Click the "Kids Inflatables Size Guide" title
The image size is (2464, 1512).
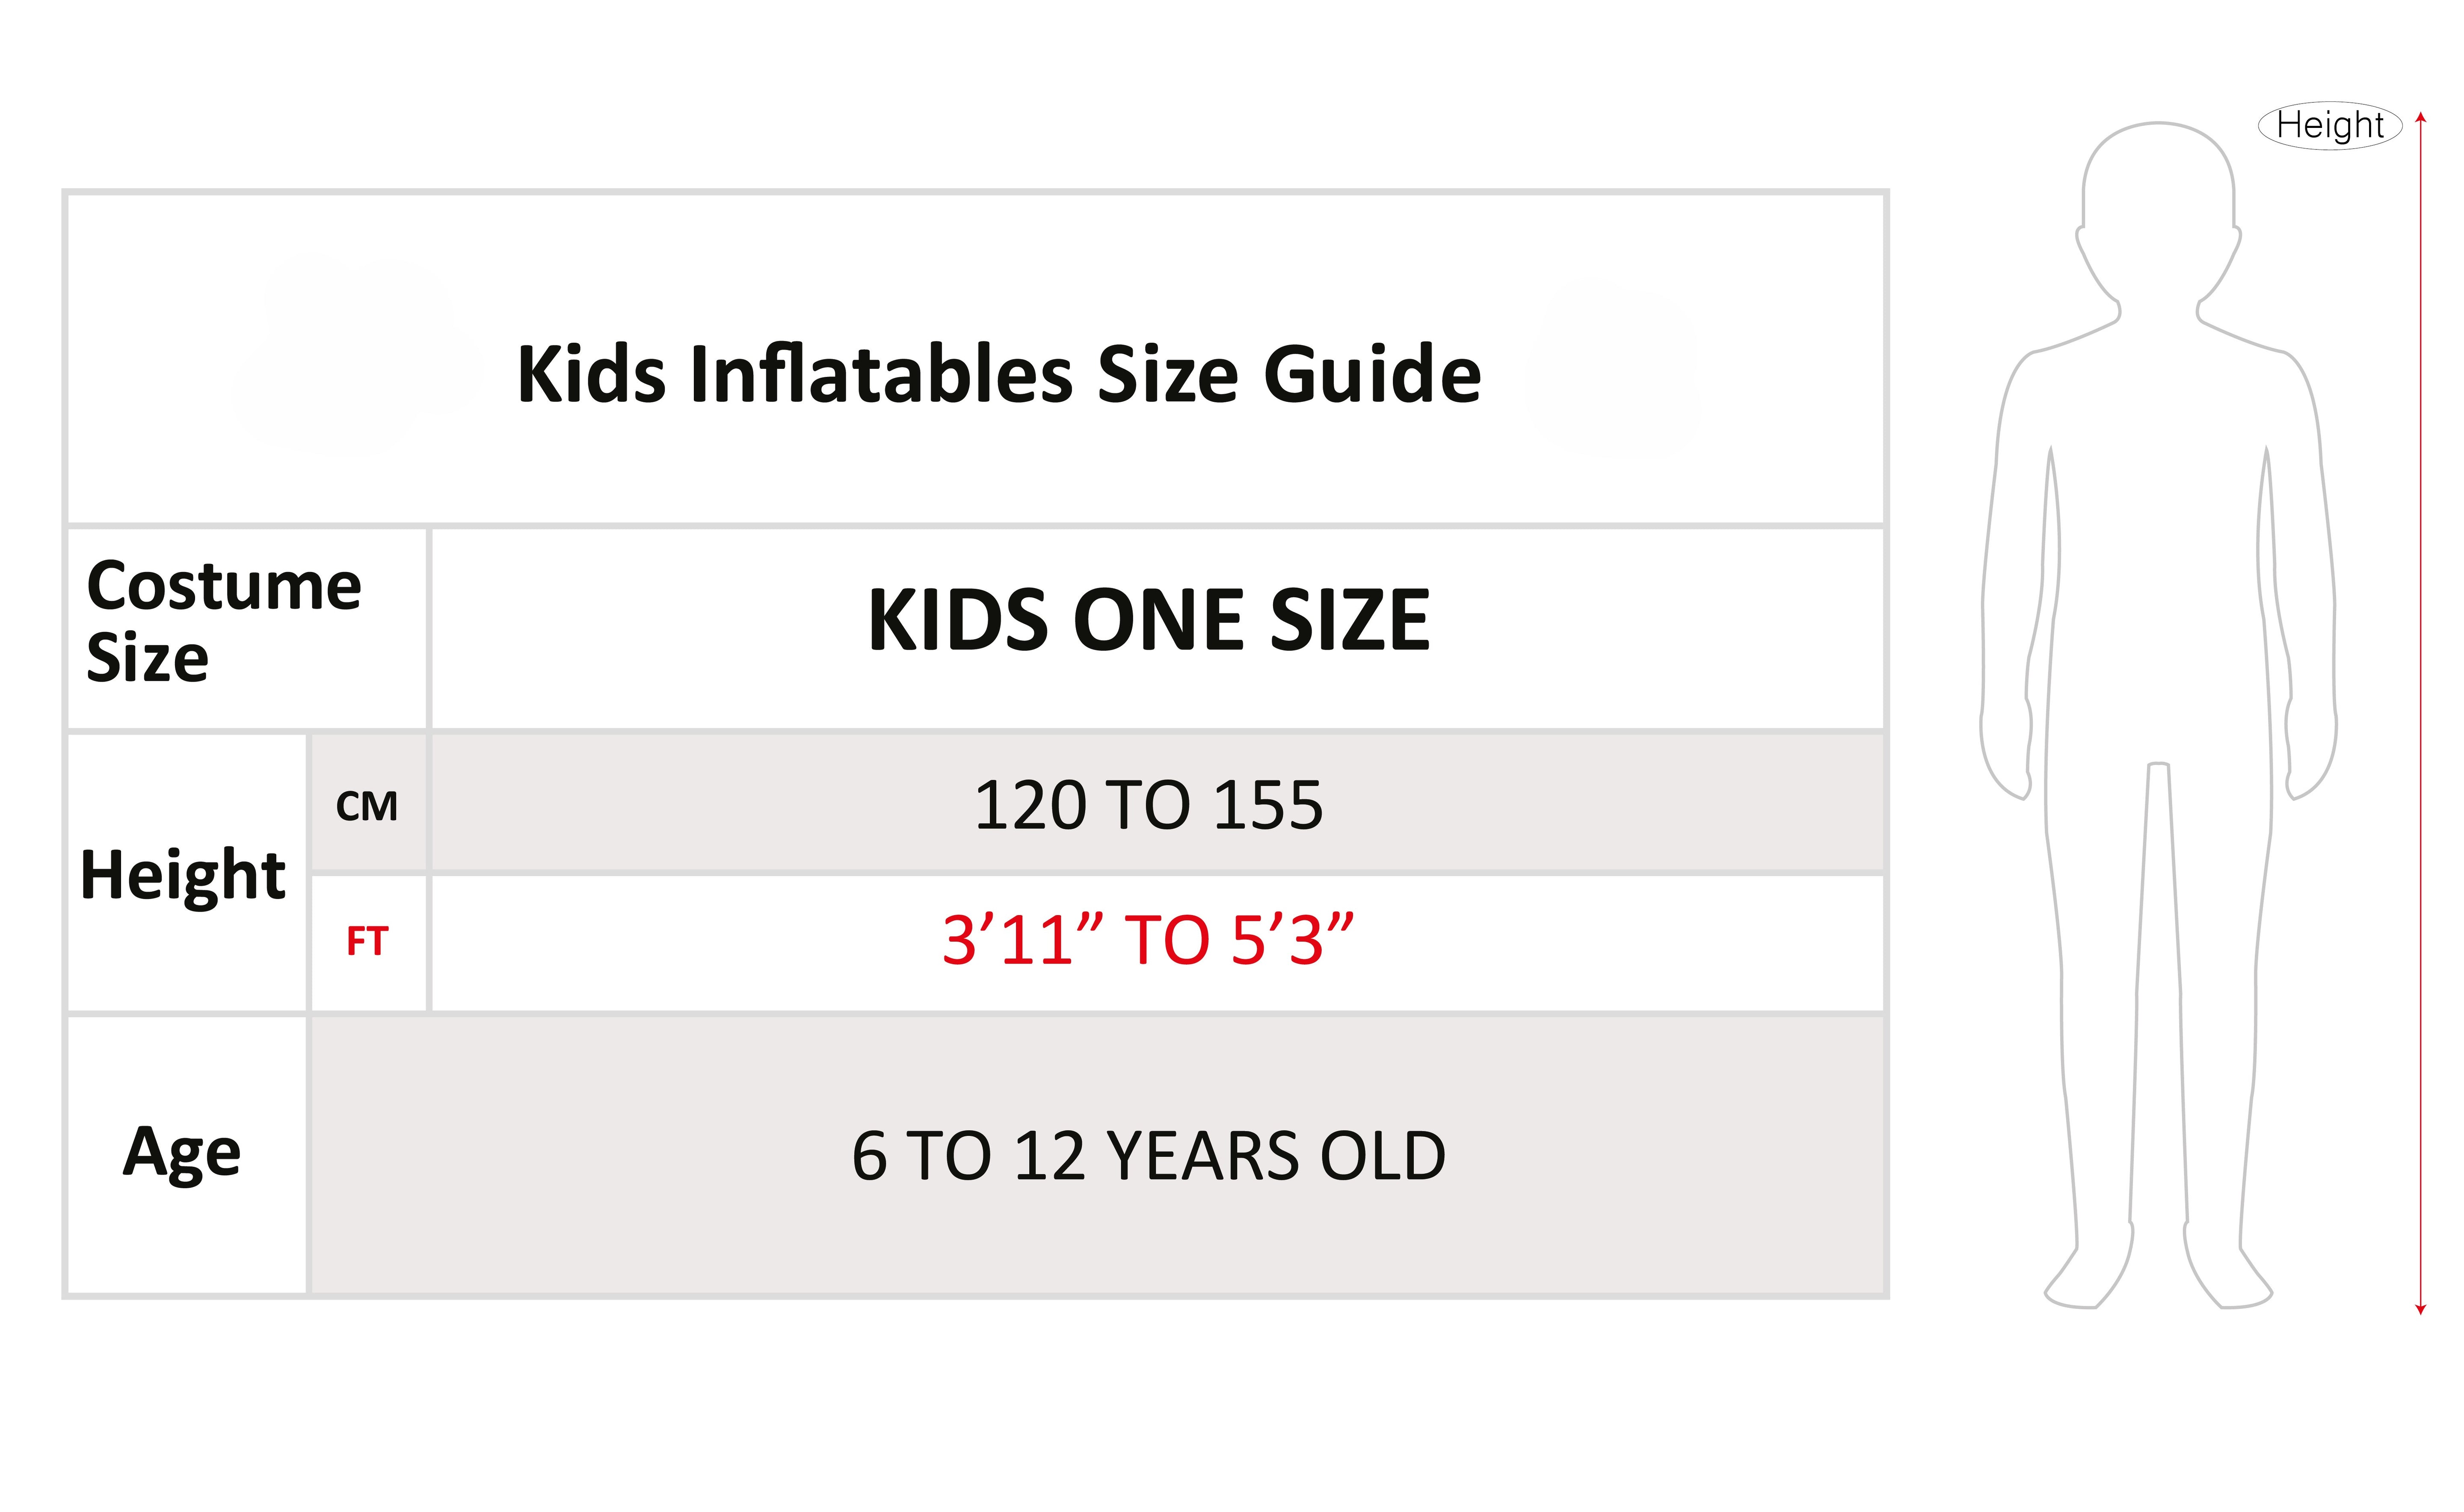pos(998,374)
